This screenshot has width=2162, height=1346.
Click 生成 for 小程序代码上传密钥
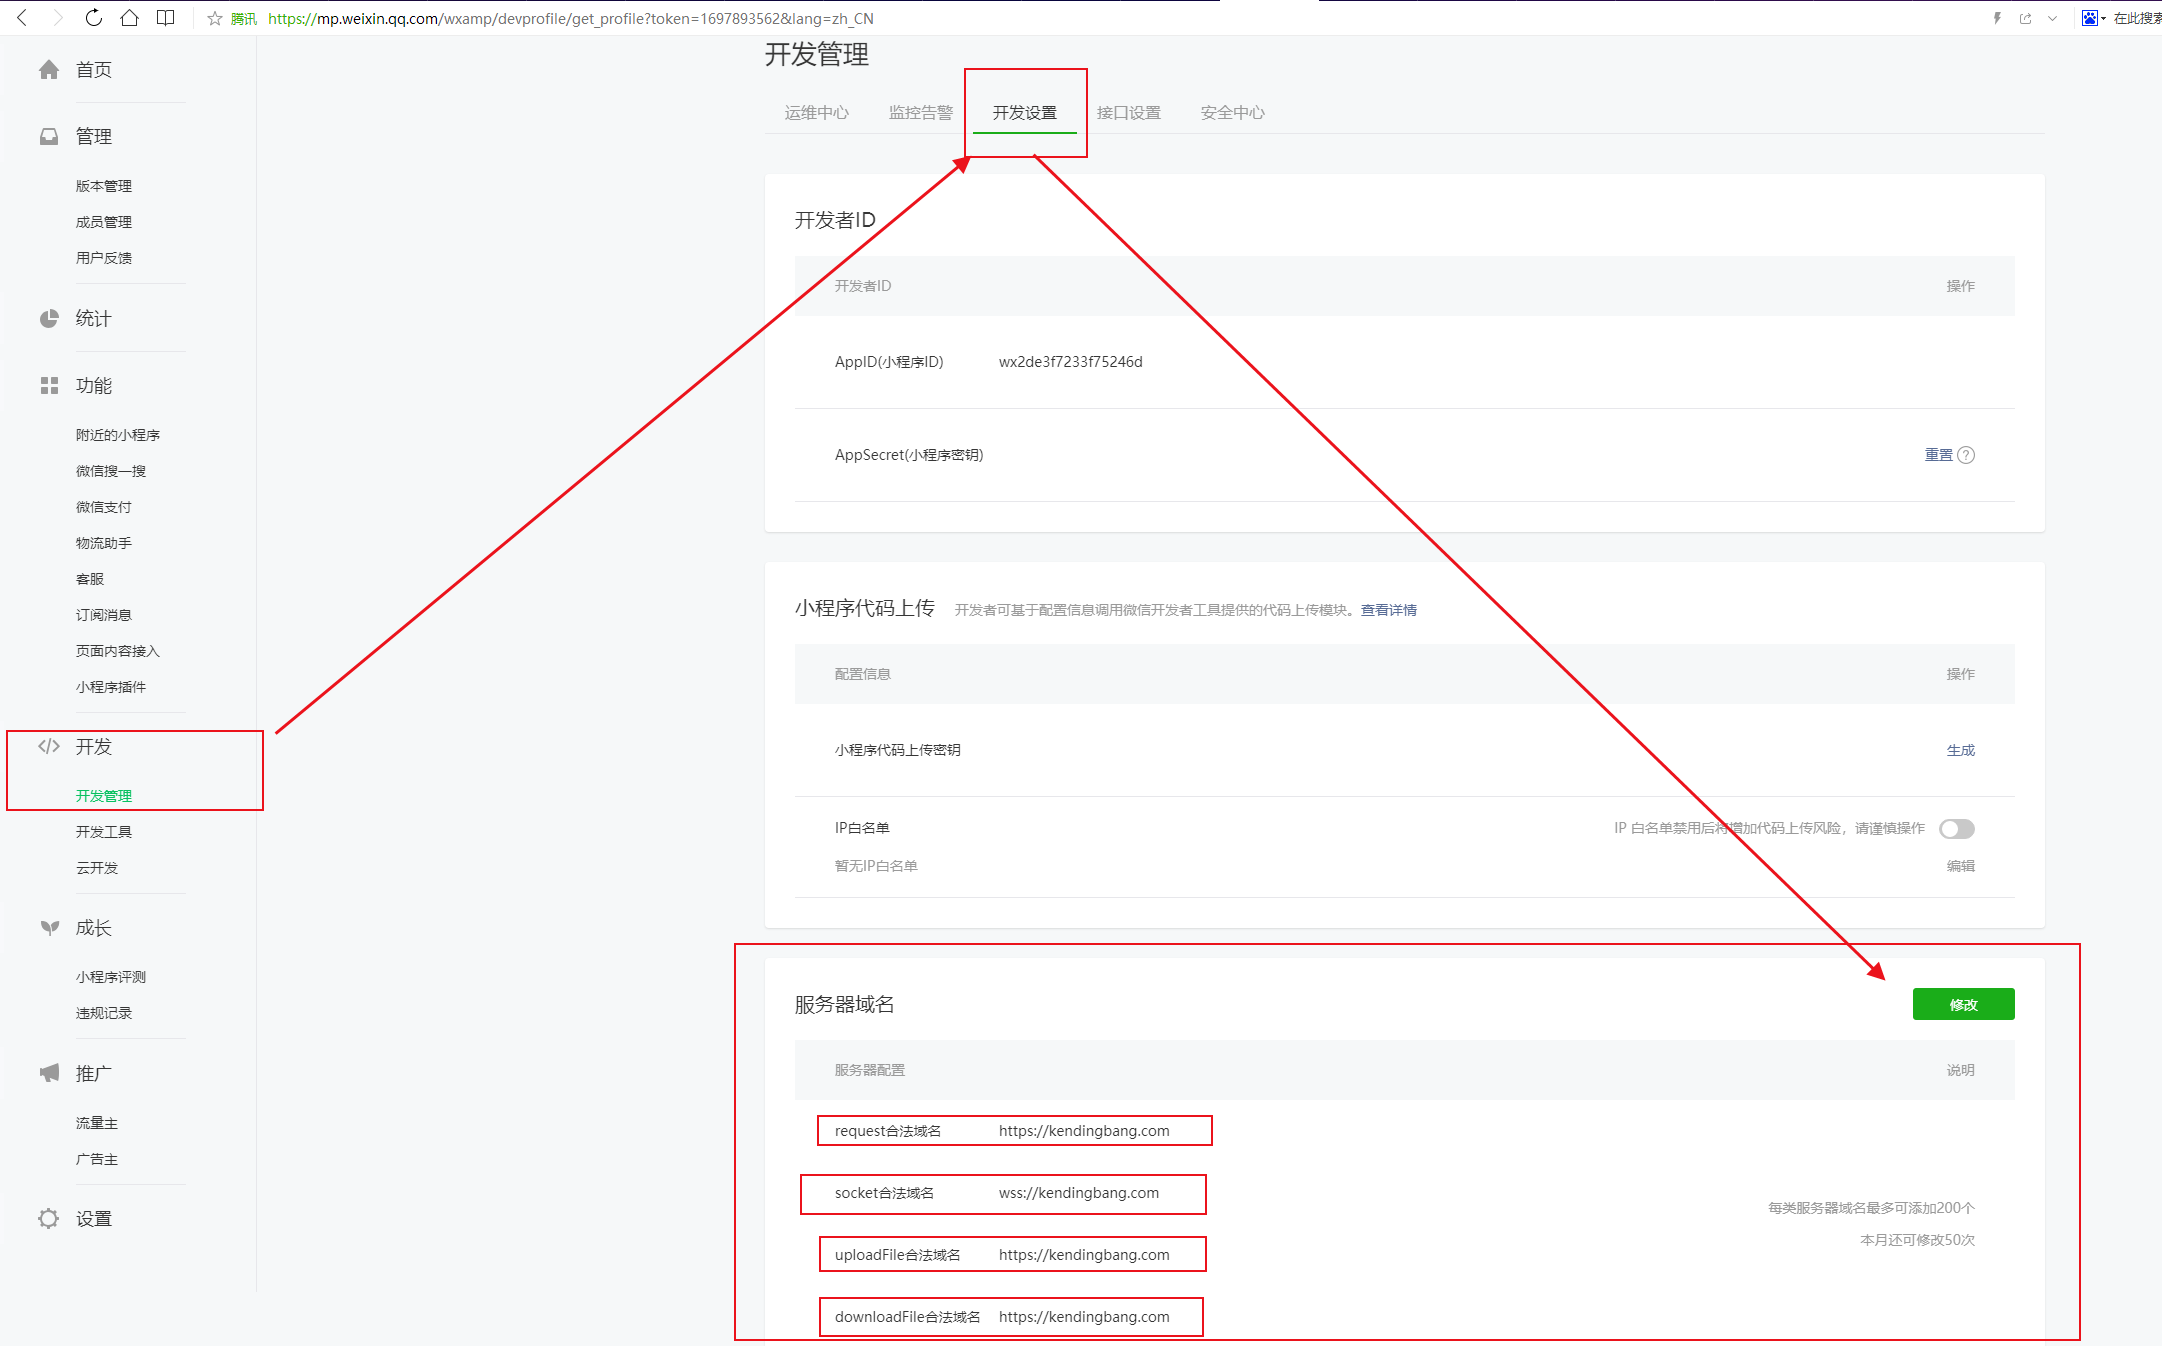click(1961, 750)
